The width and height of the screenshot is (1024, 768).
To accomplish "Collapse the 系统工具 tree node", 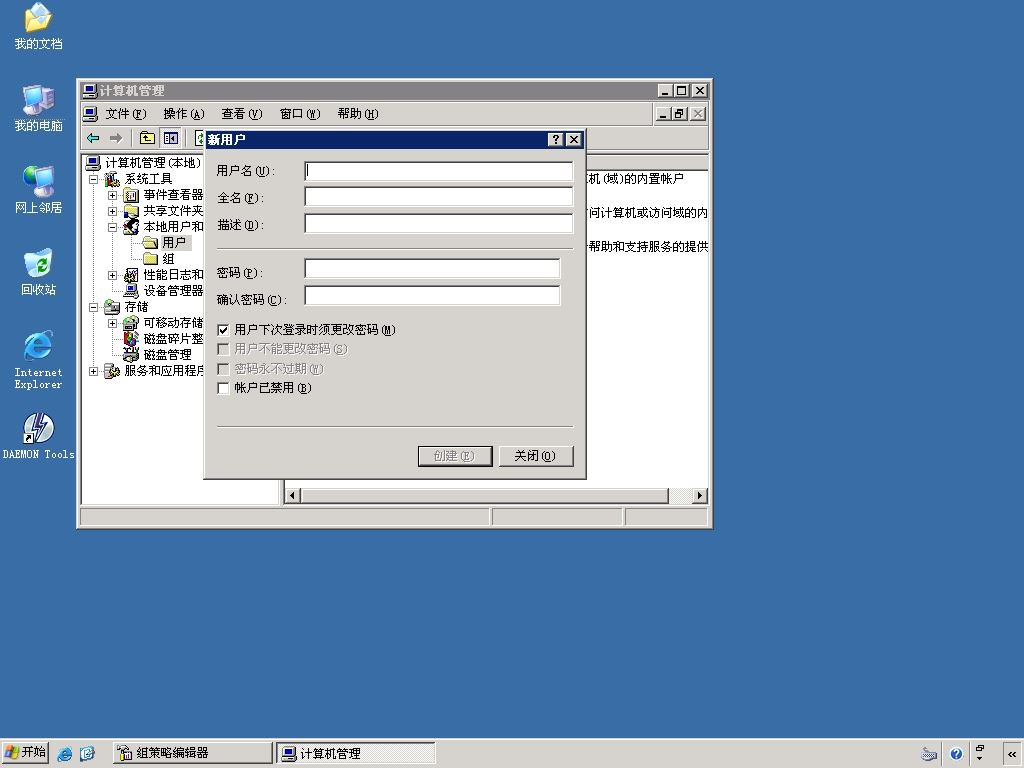I will (x=93, y=179).
